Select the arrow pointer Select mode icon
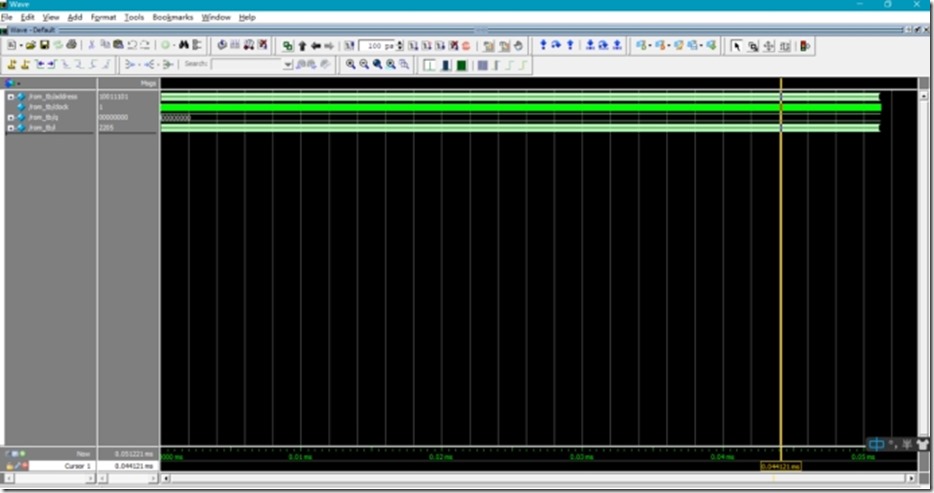 [x=737, y=46]
